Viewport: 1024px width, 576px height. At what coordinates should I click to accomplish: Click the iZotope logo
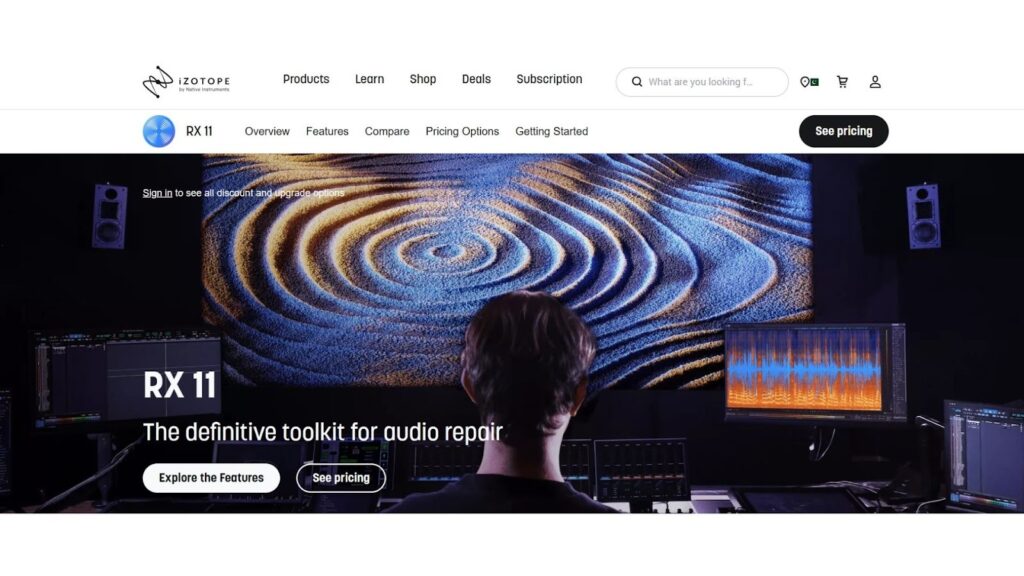point(186,80)
